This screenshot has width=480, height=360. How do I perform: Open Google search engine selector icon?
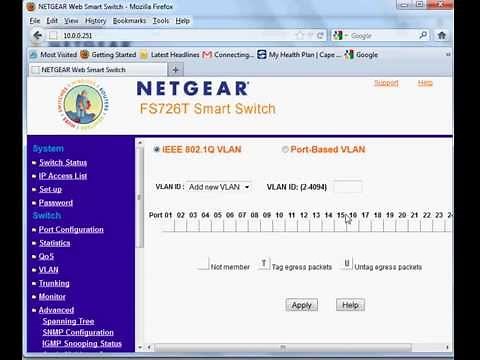click(339, 35)
